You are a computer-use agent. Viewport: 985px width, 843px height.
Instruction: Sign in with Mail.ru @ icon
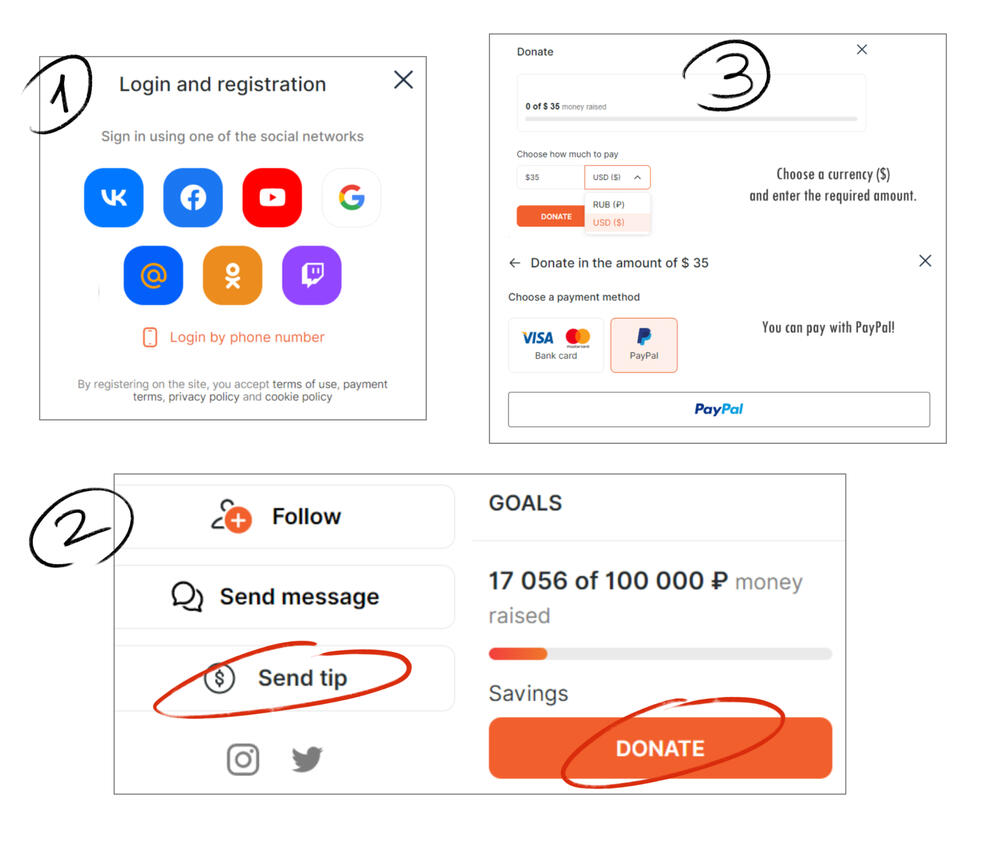153,275
